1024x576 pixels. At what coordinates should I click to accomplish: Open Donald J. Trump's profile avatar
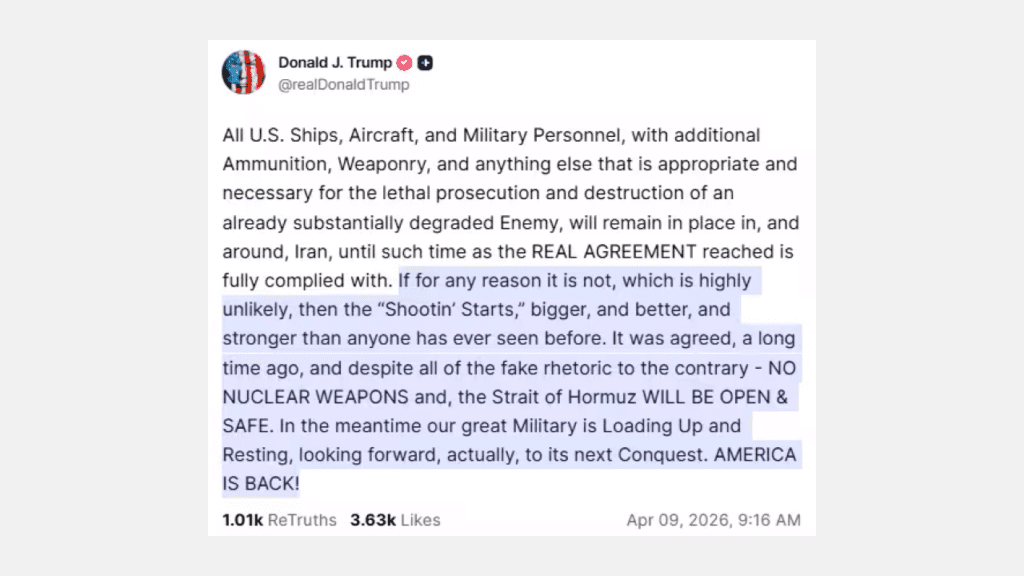243,72
